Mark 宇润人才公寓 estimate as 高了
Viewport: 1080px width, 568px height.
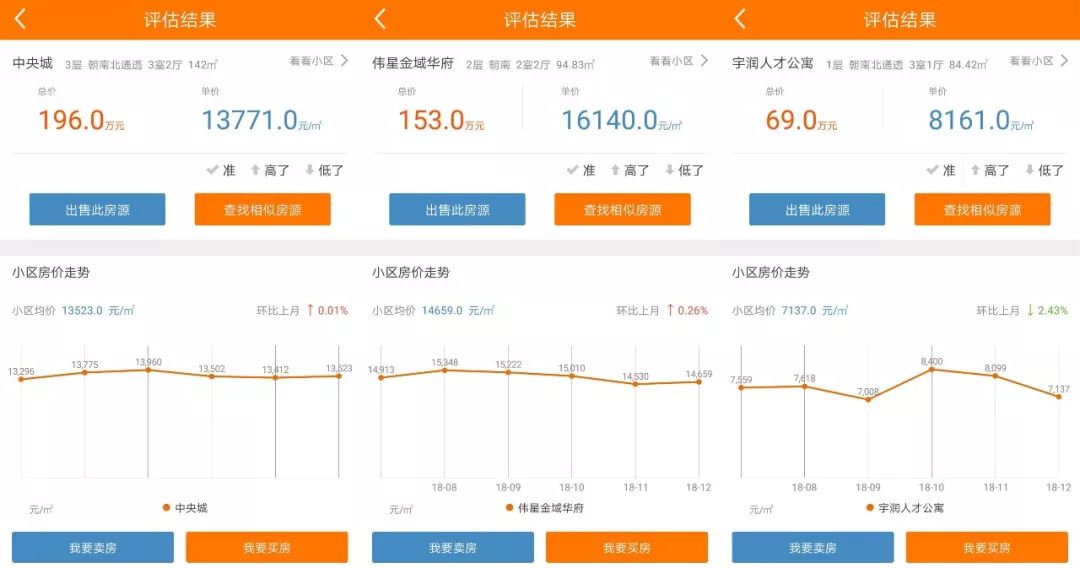pyautogui.click(x=990, y=170)
